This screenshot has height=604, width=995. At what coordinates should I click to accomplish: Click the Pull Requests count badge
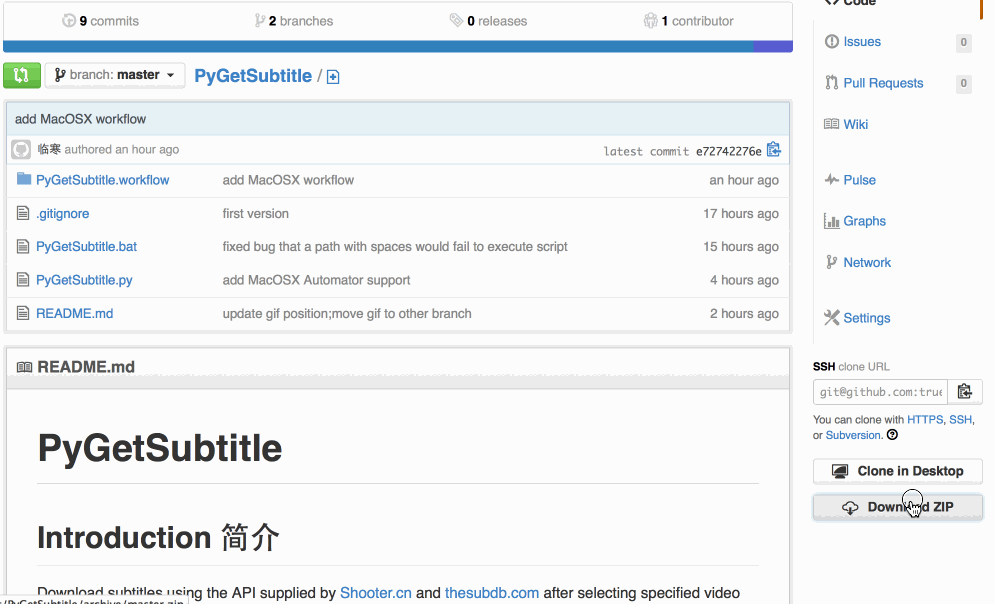pyautogui.click(x=963, y=83)
